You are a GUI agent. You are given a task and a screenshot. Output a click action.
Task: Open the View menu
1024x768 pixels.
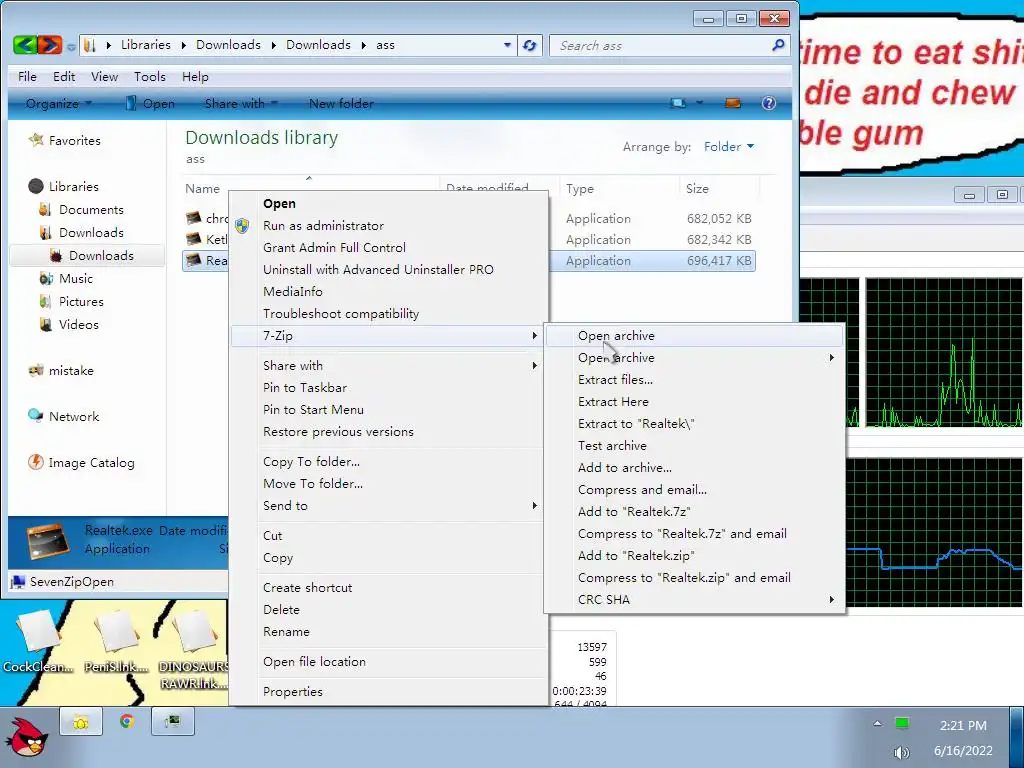104,76
